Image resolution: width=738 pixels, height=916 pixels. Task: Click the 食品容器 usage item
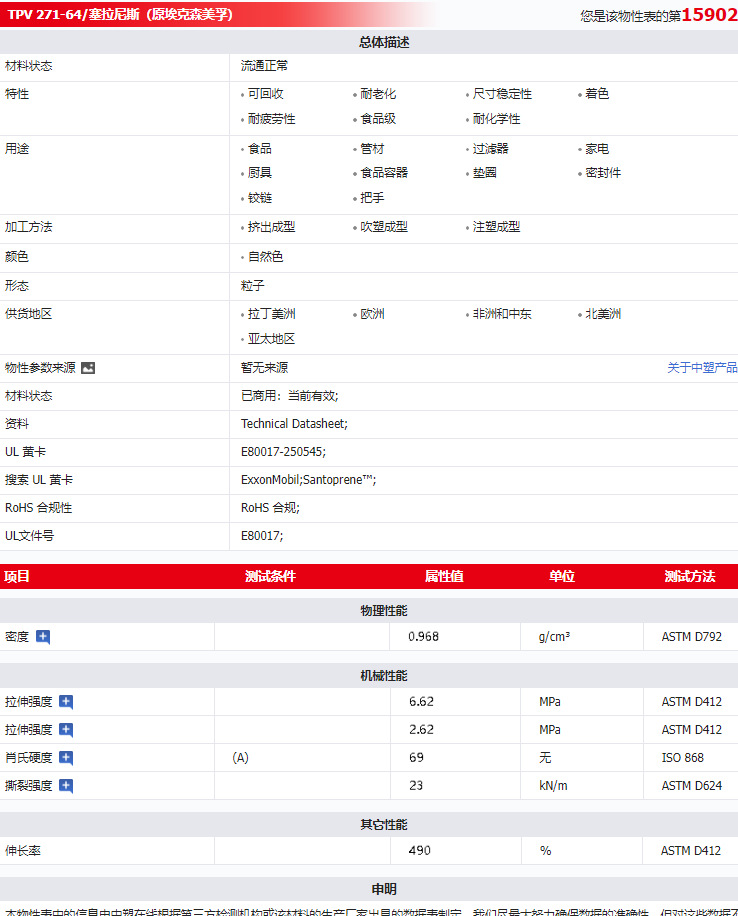(x=384, y=173)
